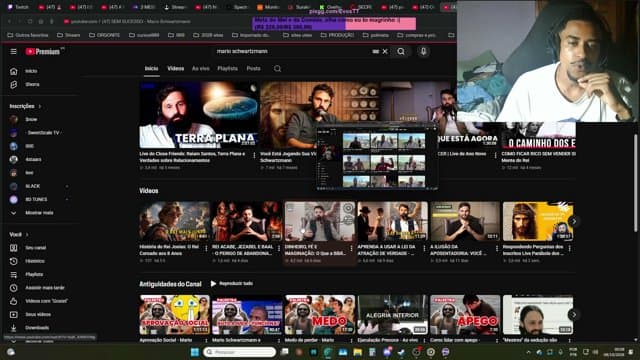The width and height of the screenshot is (640, 360).
Task: Open the YouTube hamburger guide menu
Action: pyautogui.click(x=13, y=51)
